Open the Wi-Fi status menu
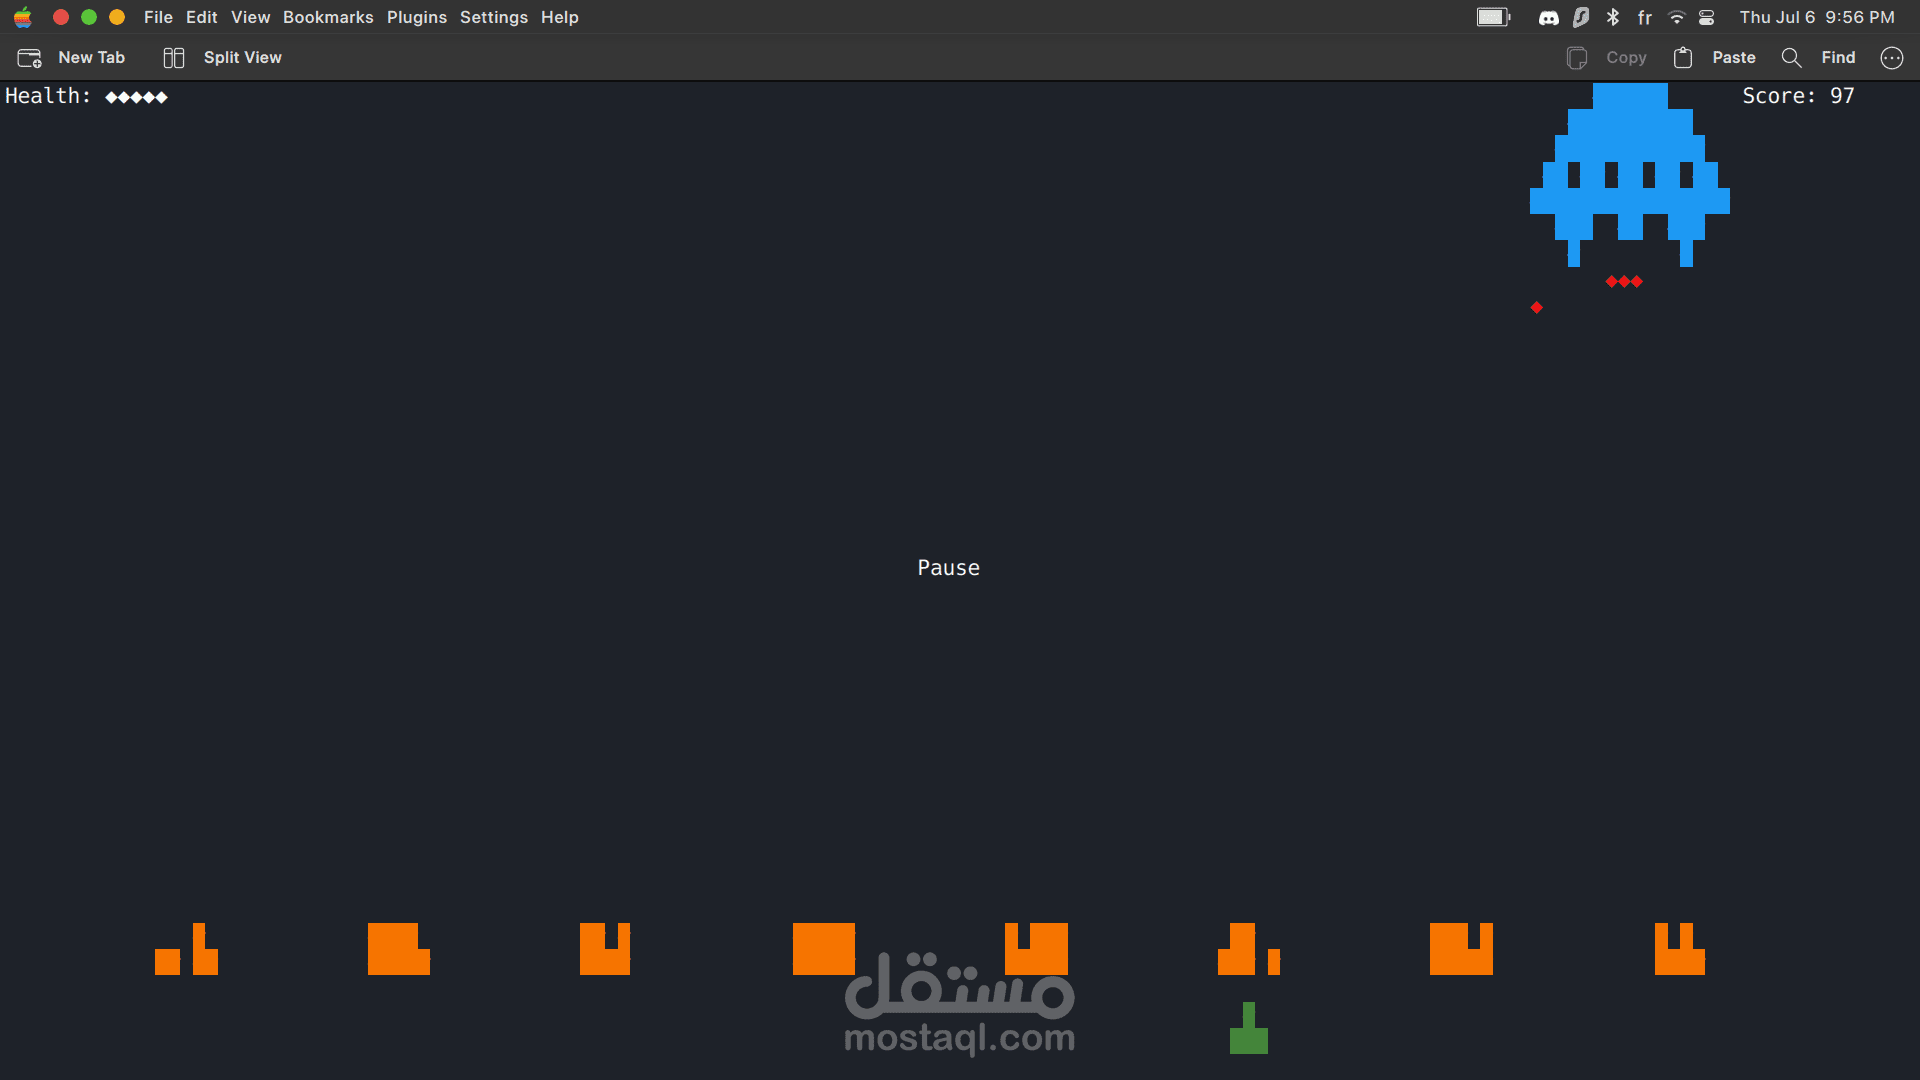Viewport: 1920px width, 1080px height. pyautogui.click(x=1677, y=17)
